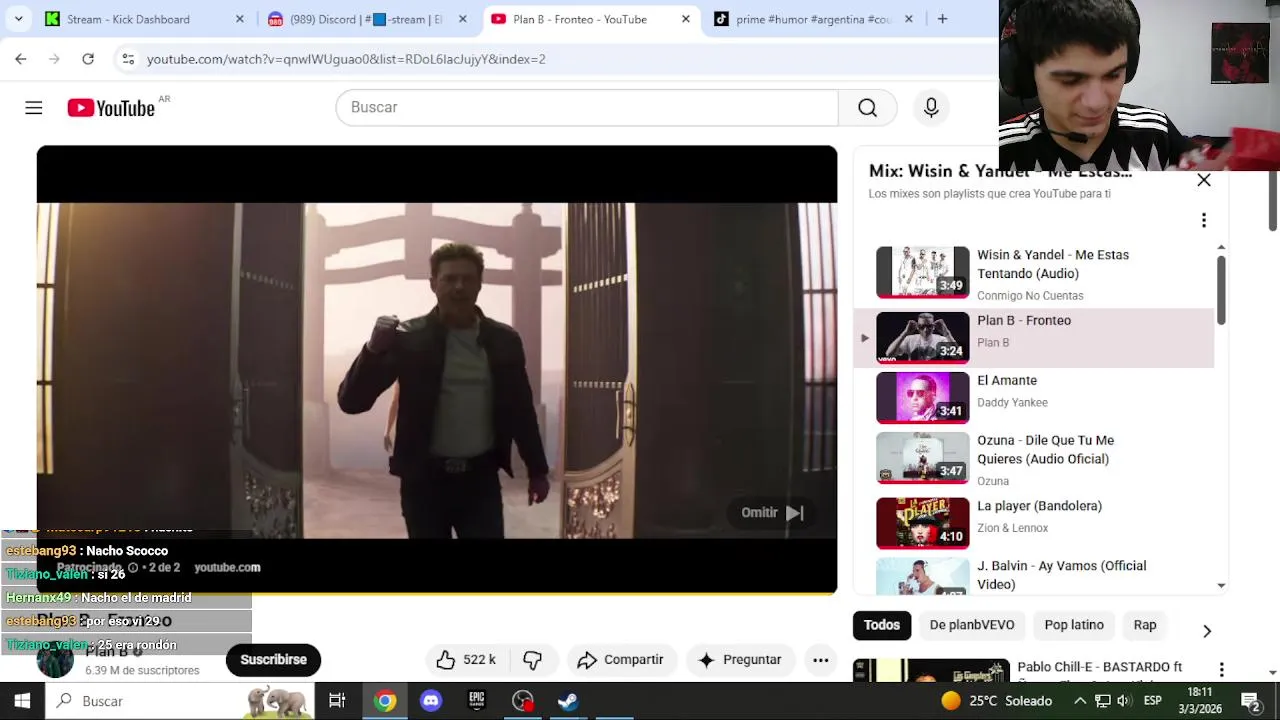View site information icon in address bar
The height and width of the screenshot is (720, 1280).
tap(128, 59)
